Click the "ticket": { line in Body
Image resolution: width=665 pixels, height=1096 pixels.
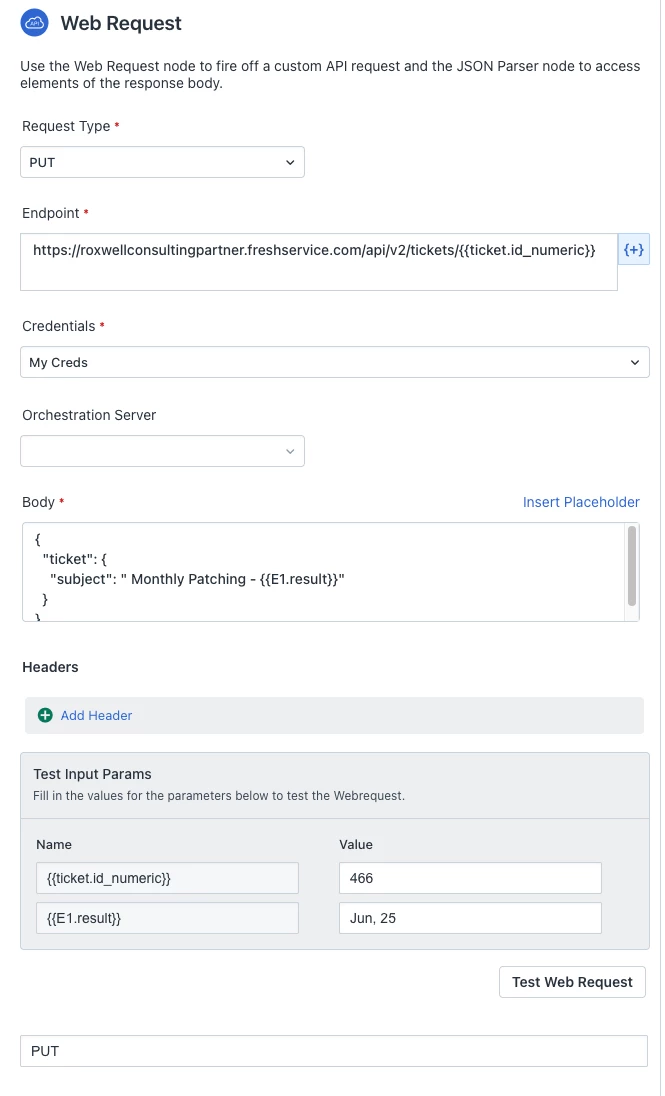[x=75, y=559]
